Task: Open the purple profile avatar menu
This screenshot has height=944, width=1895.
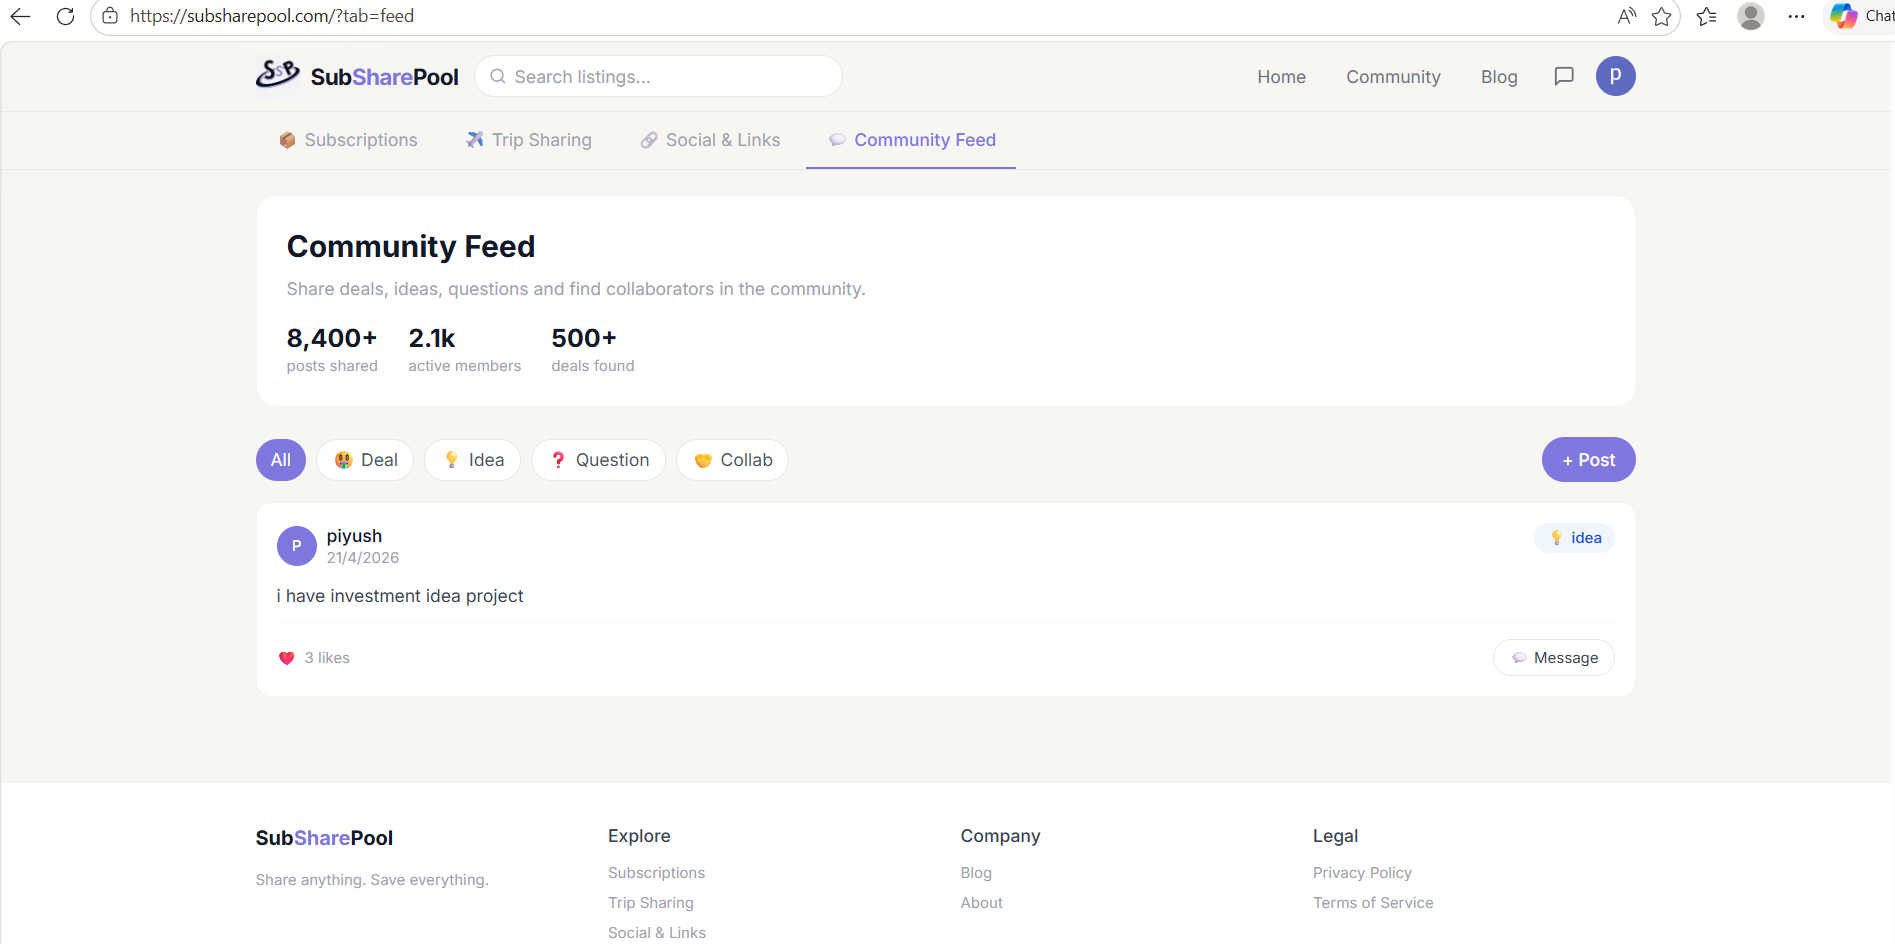Action: [1615, 76]
